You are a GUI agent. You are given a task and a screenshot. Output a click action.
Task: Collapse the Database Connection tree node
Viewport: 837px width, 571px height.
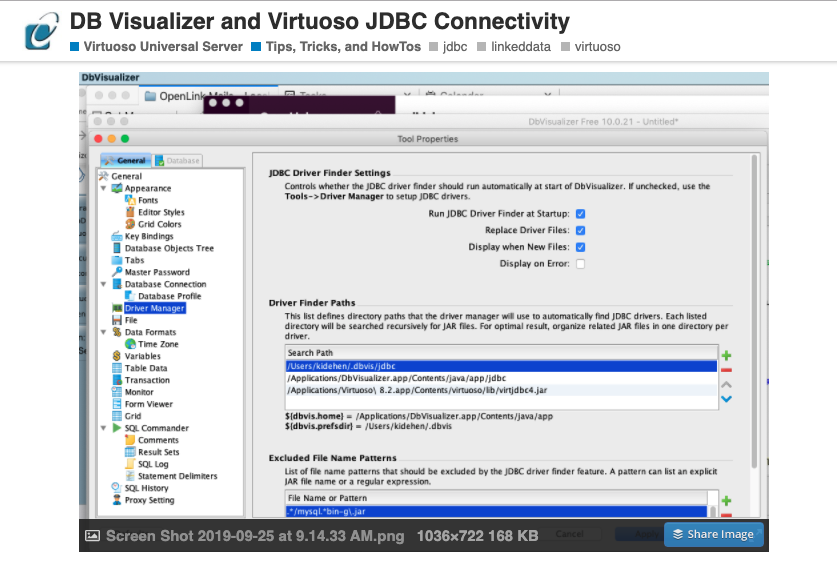104,284
